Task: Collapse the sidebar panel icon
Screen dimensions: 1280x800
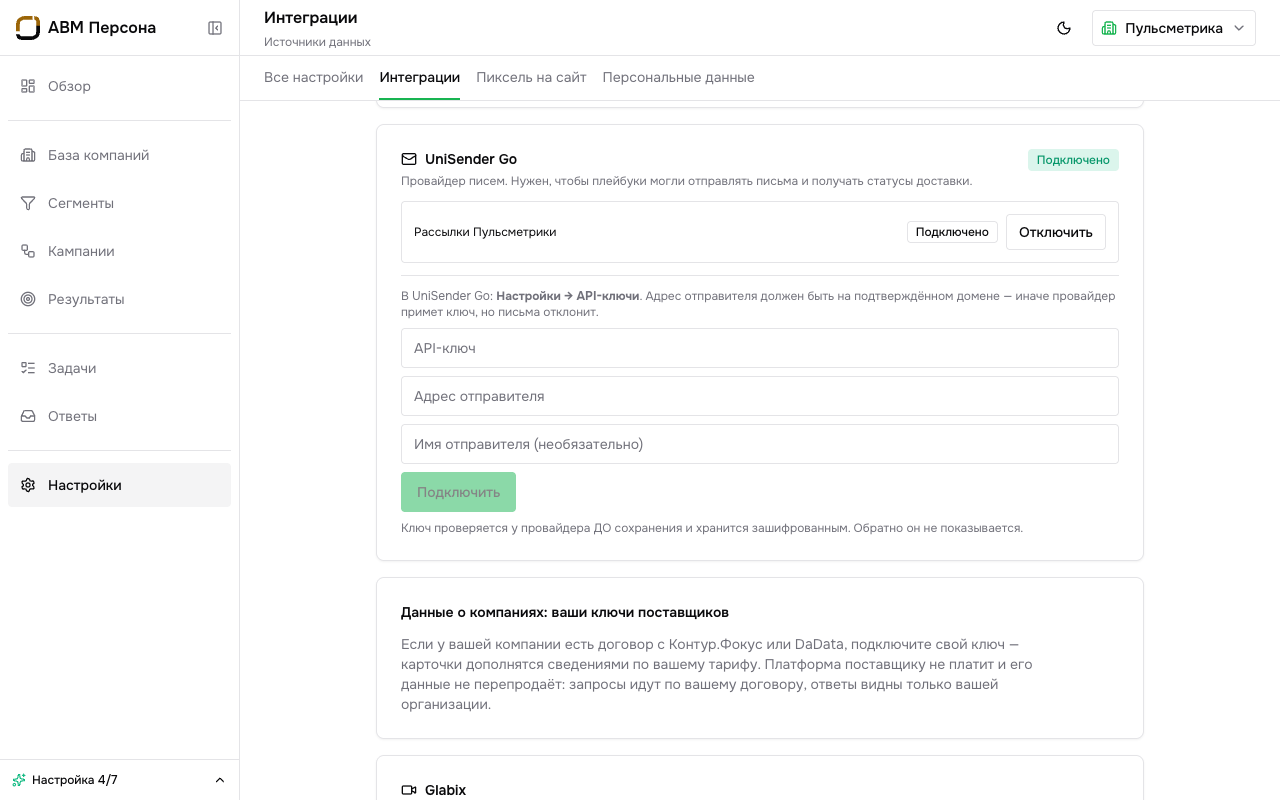Action: click(x=215, y=28)
